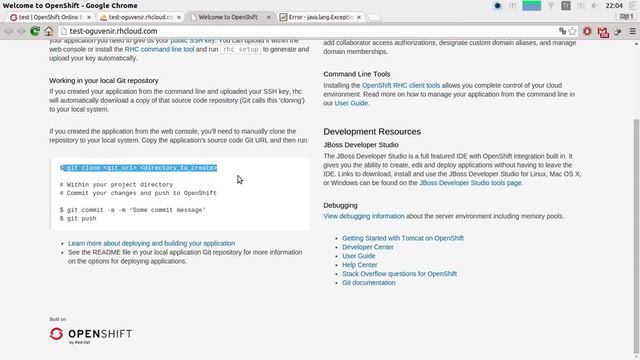Click the OpenShift by Red Hat logo
Screen dimensions: 640x360
pos(91,335)
